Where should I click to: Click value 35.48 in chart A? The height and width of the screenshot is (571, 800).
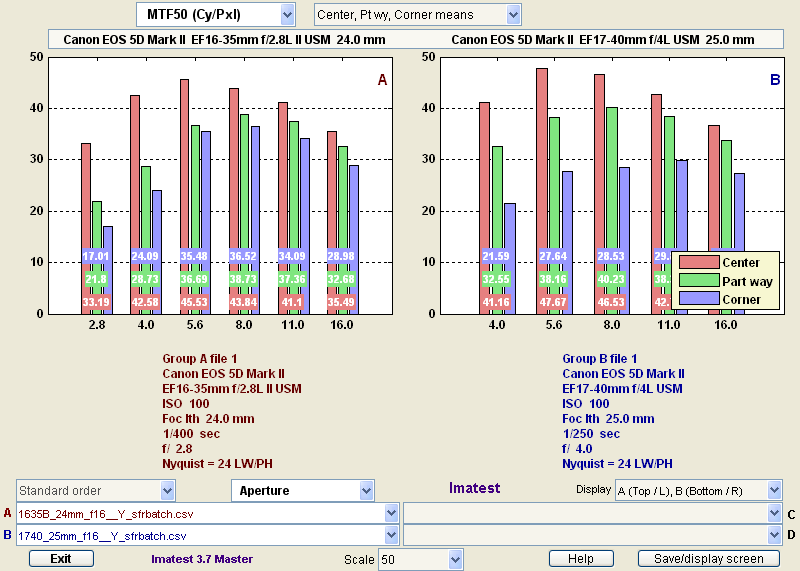[194, 256]
